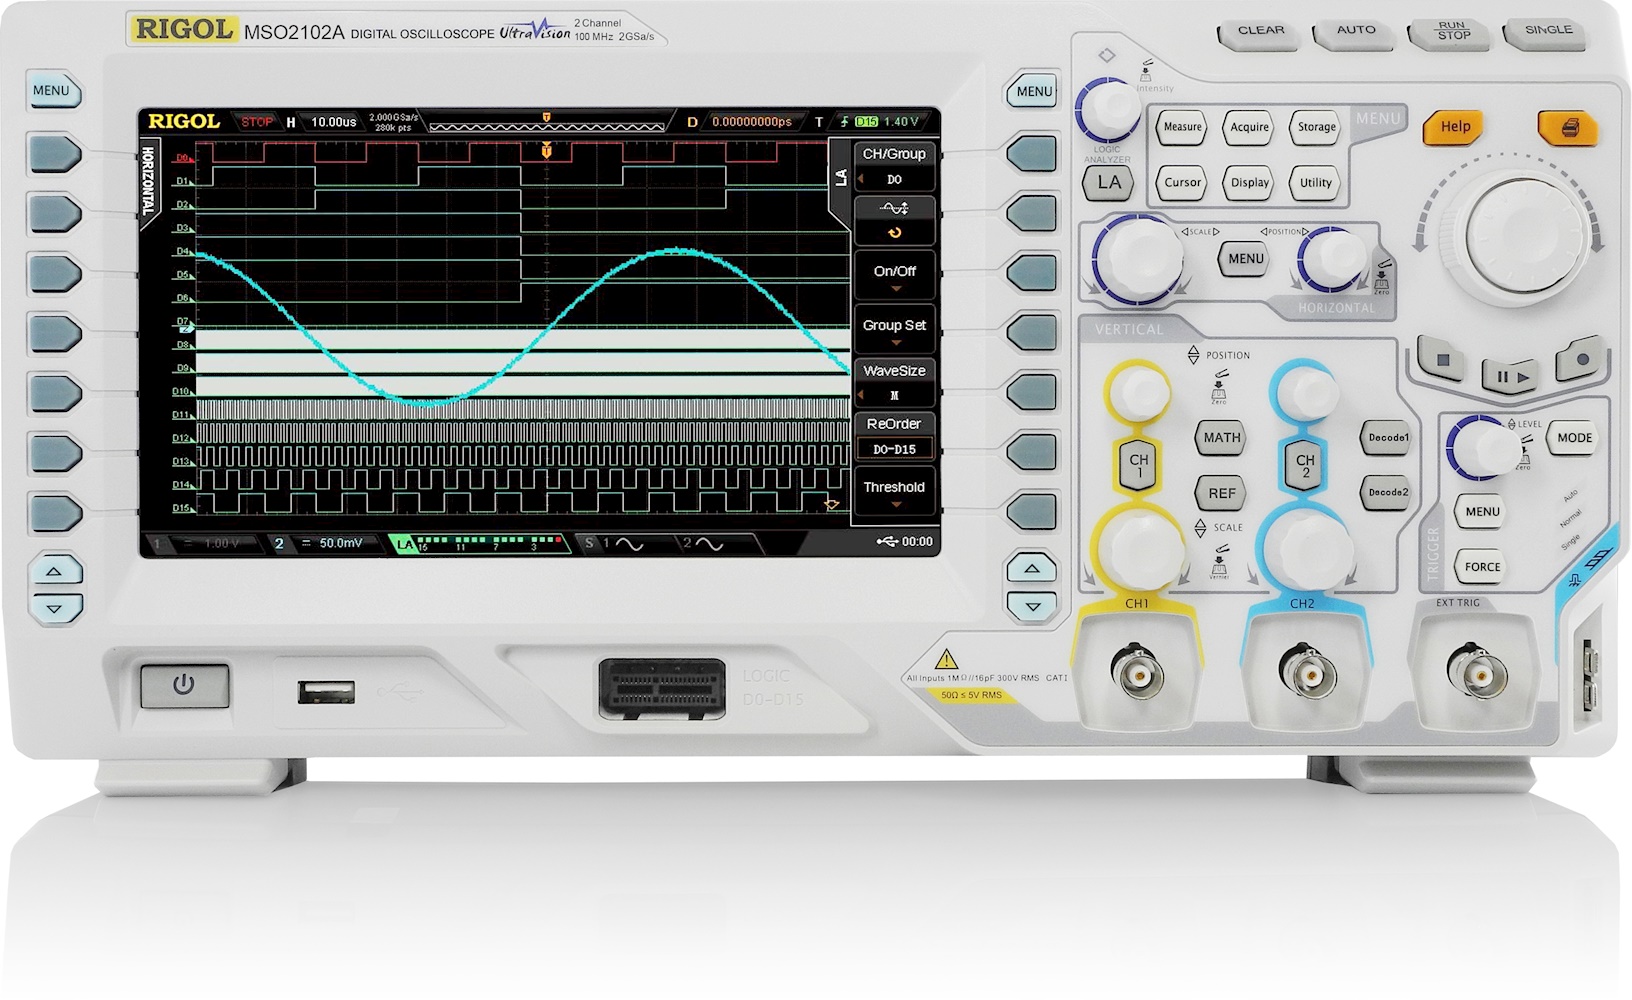Open the On/Off submenu on screen
Screen dimensions: 1632x1000
tap(894, 275)
